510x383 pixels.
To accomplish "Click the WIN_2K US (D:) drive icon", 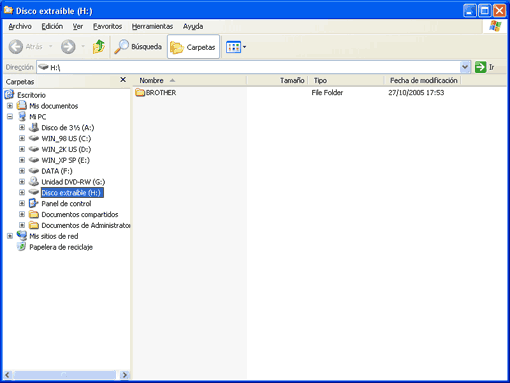I will [x=34, y=149].
